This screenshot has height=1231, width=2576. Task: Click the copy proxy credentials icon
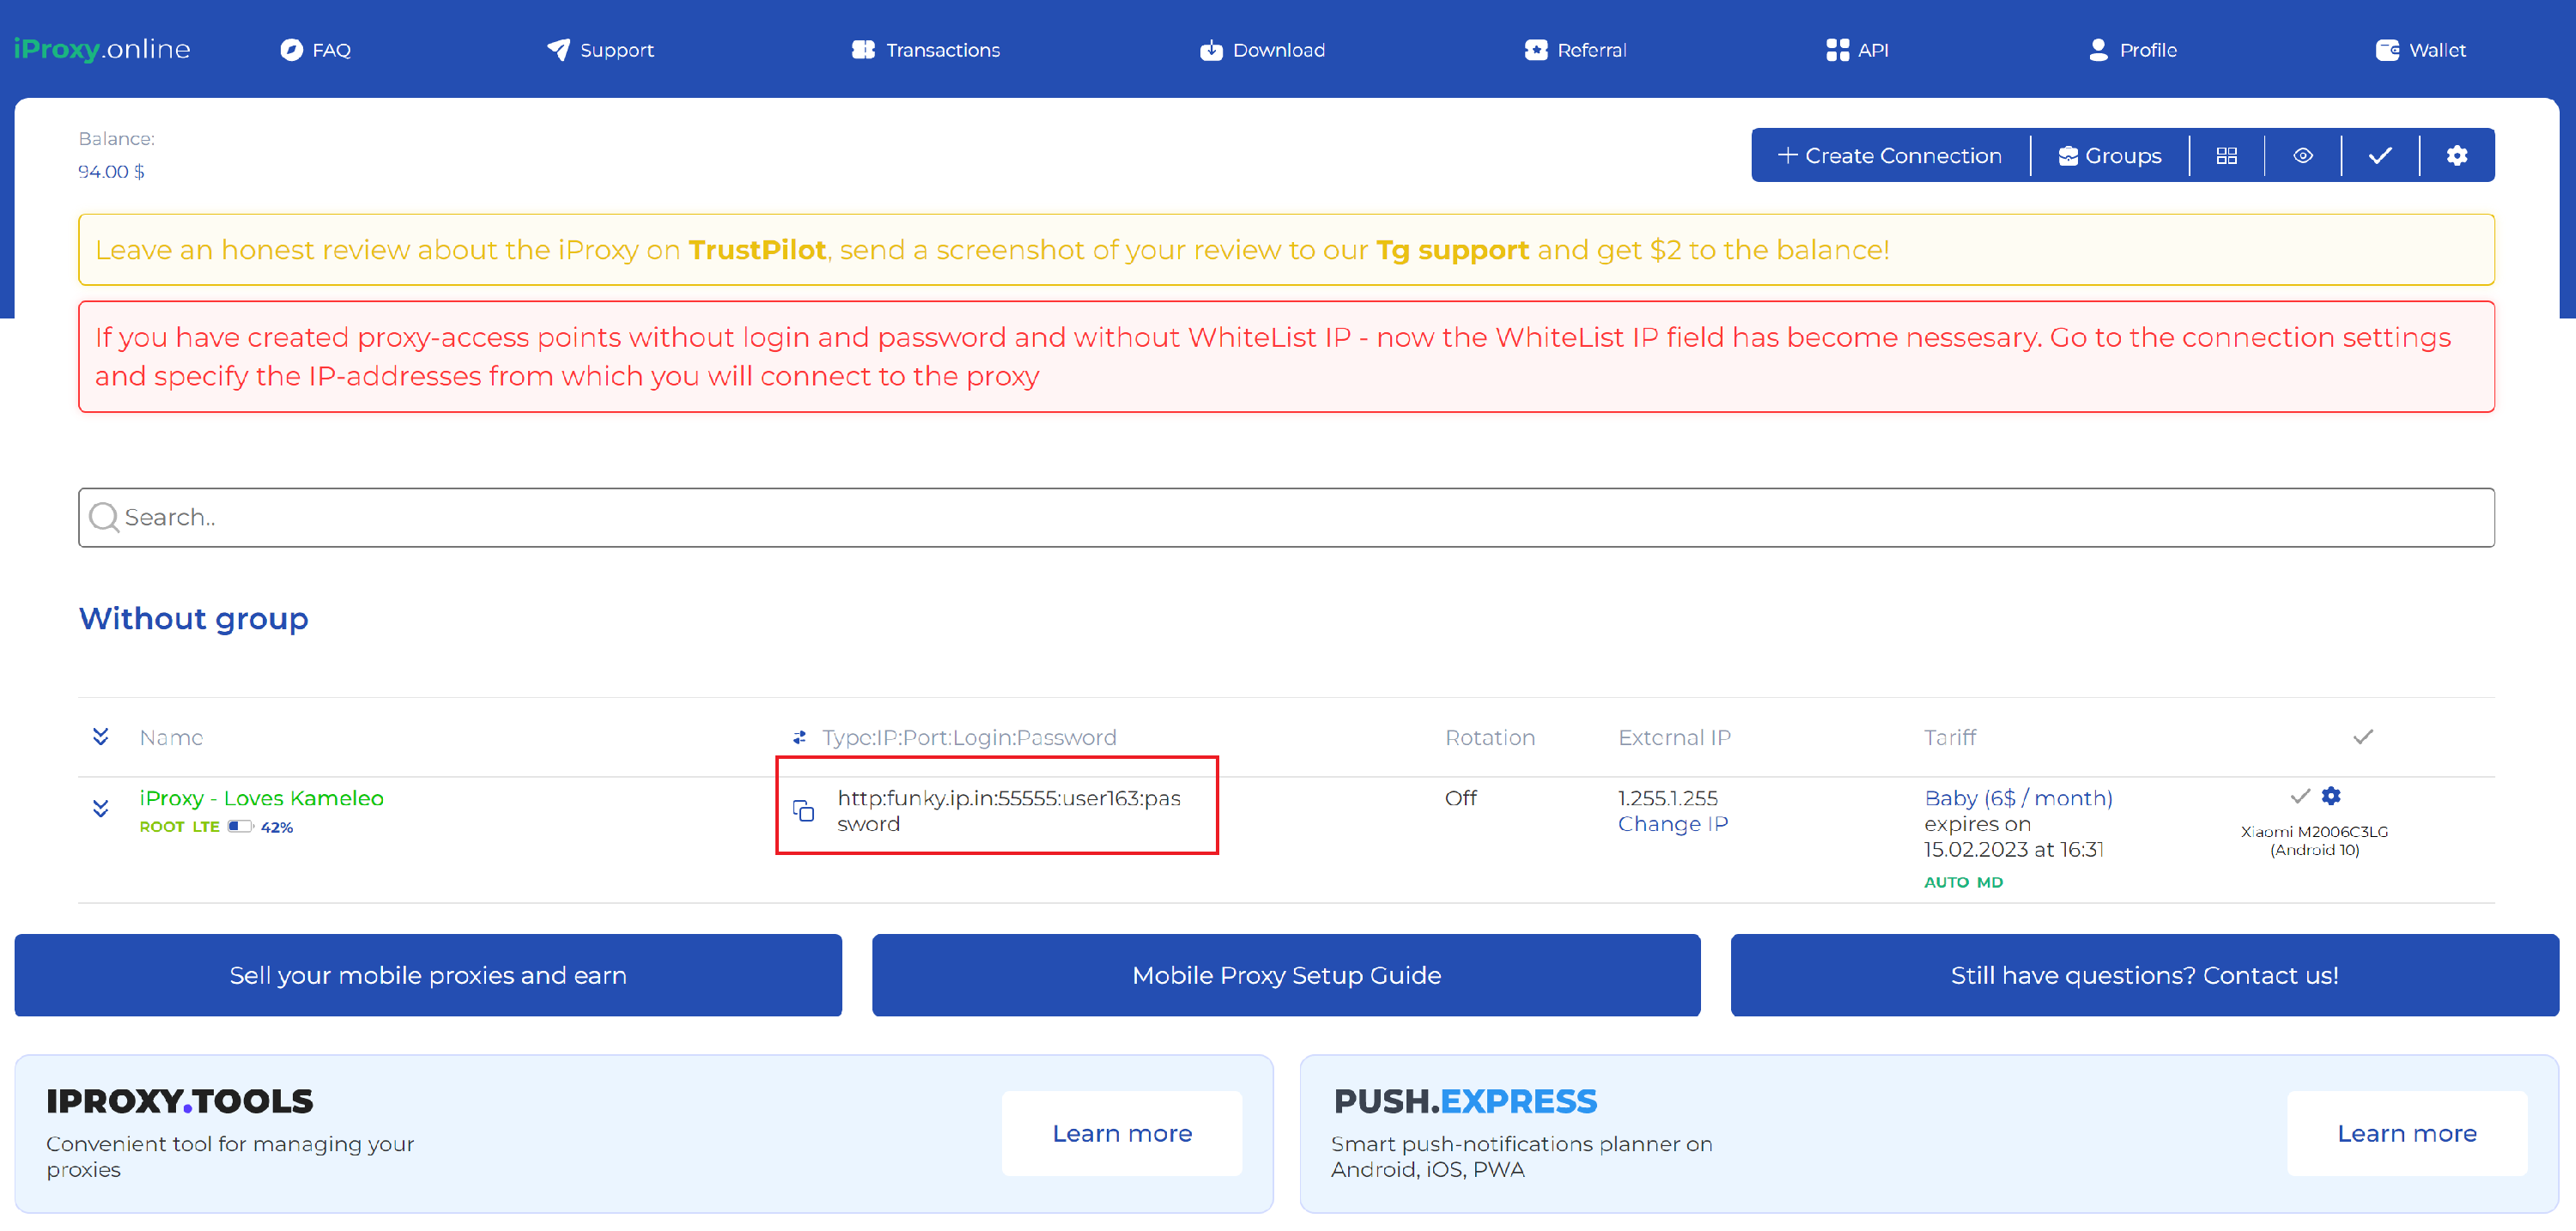(803, 810)
